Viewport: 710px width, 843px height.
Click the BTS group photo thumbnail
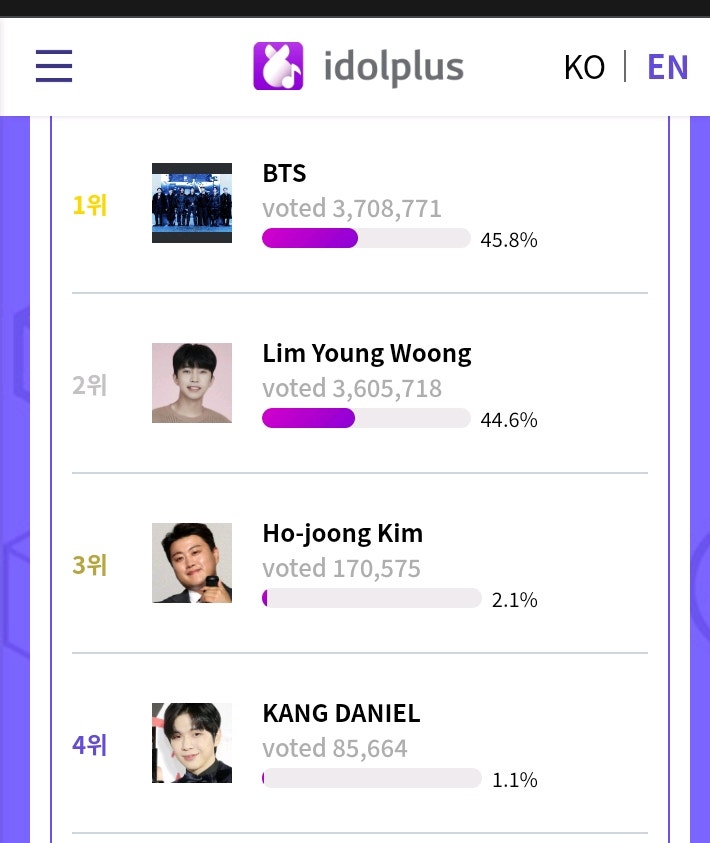tap(191, 203)
